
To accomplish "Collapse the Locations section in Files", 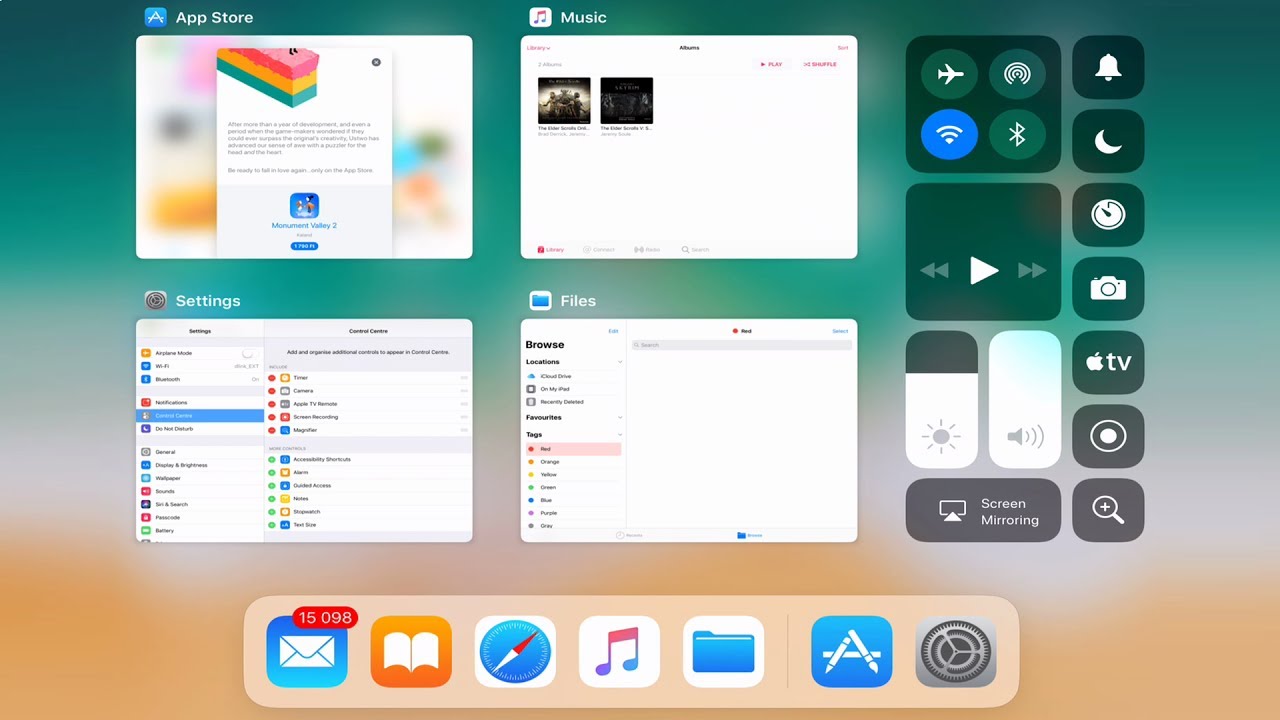I will coord(620,362).
